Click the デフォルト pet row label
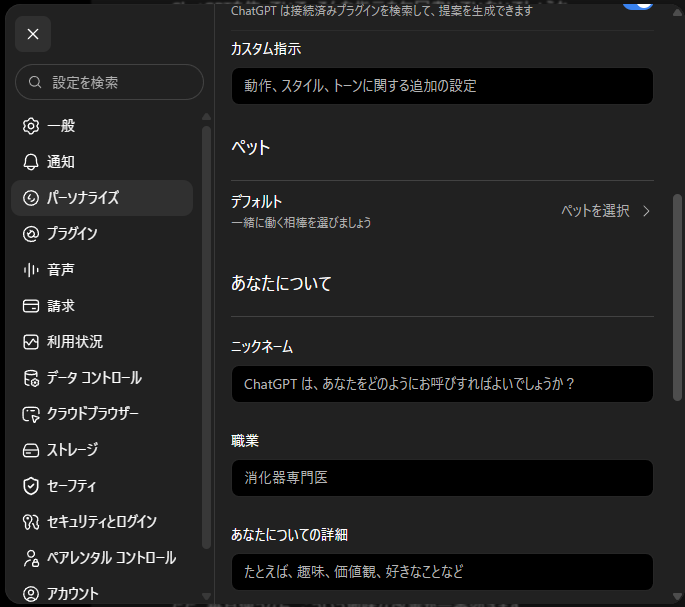 pyautogui.click(x=256, y=202)
